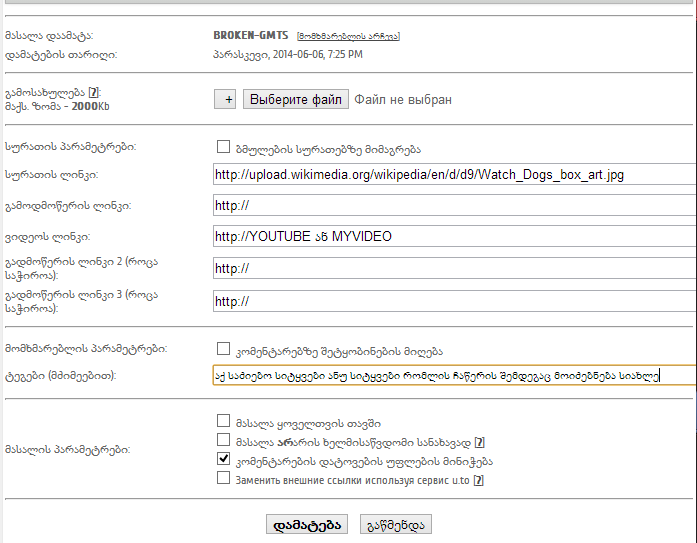
Task: Open help icon beside მასალა არარის ხელმისაწვდომი სანახავად
Action: tap(480, 441)
